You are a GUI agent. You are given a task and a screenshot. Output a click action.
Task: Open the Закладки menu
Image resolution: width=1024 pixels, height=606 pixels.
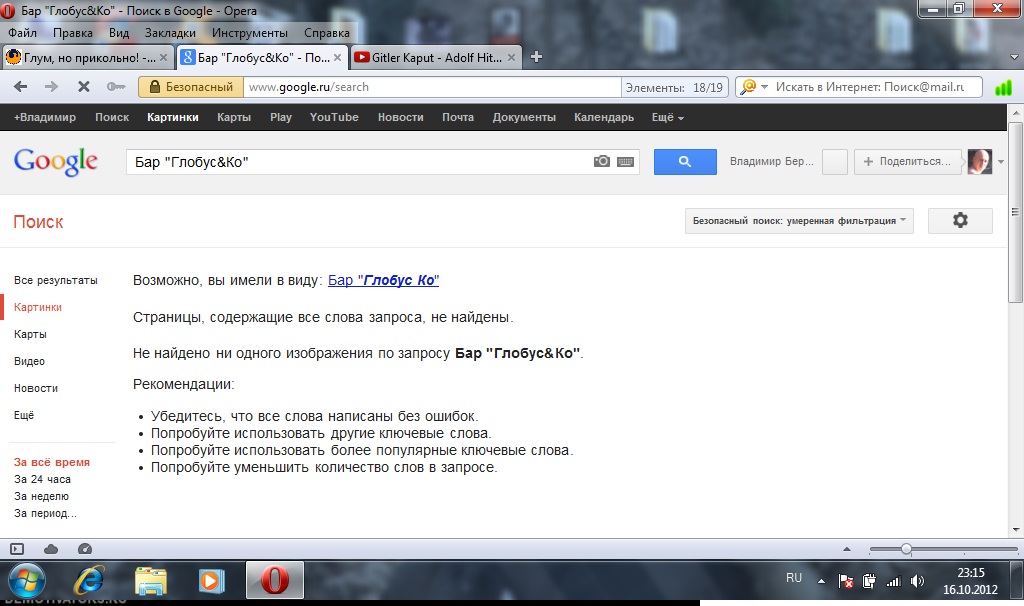pyautogui.click(x=170, y=33)
